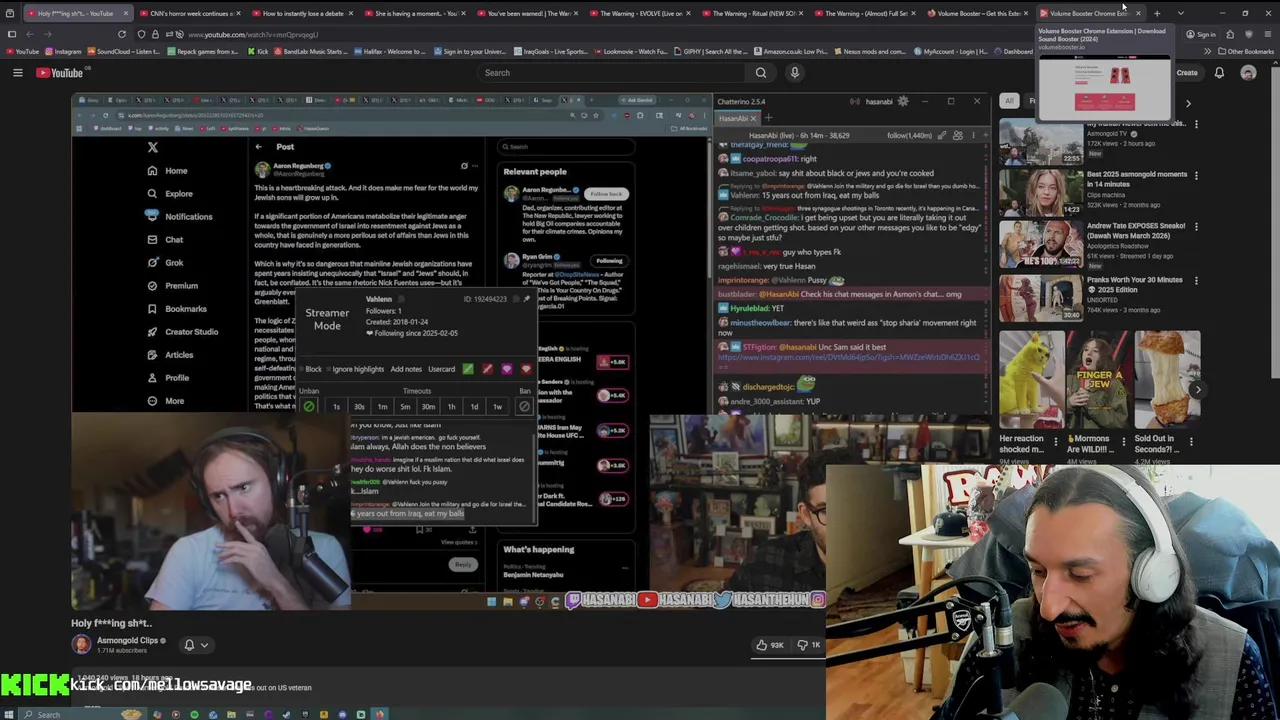The height and width of the screenshot is (720, 1280).
Task: Open the SoundCloud bookmark
Action: point(124,51)
